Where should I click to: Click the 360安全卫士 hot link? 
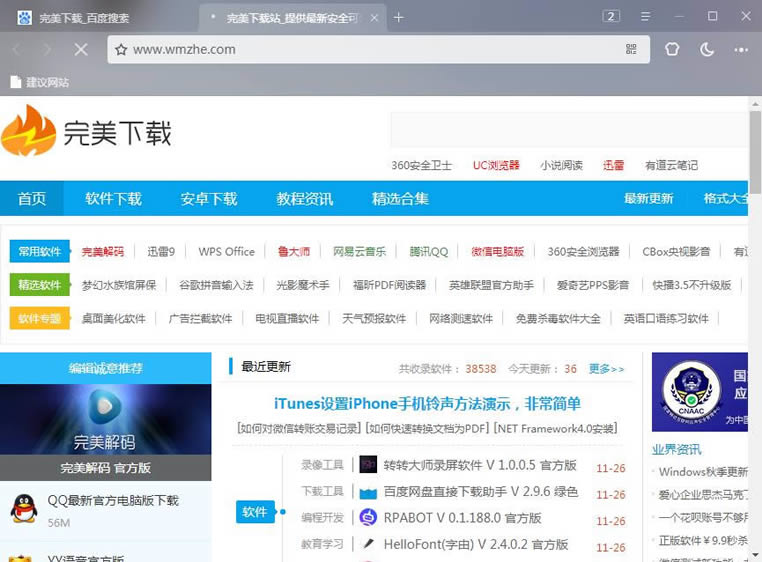[x=421, y=165]
